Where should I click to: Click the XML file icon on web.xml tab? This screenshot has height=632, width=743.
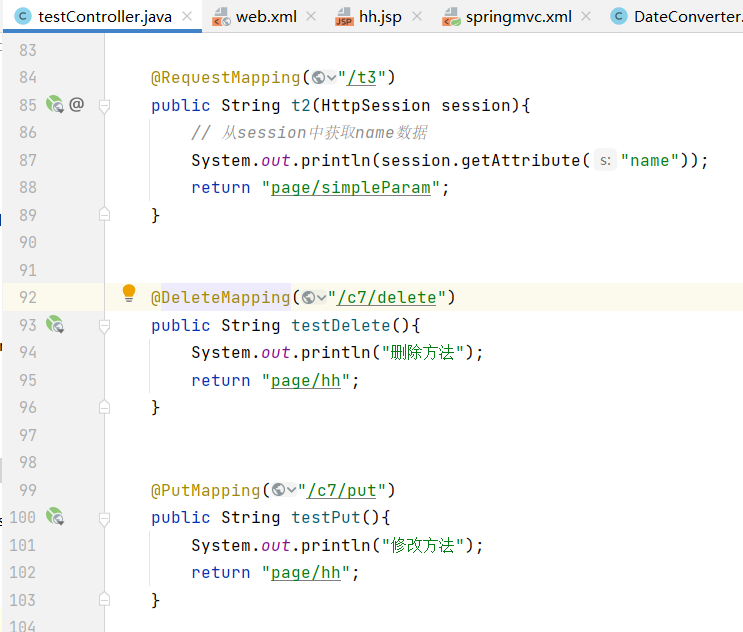click(221, 17)
